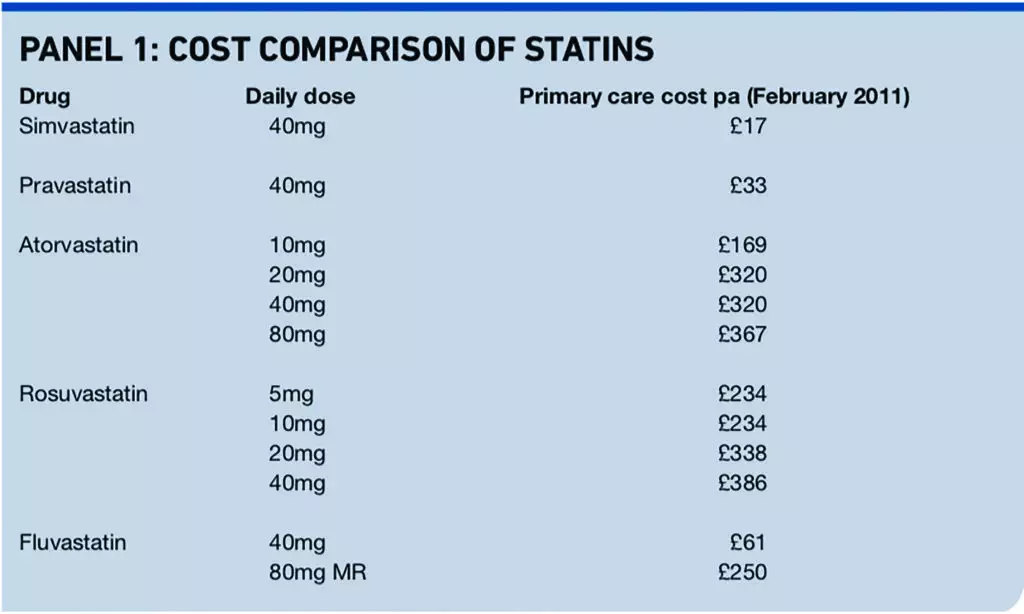The height and width of the screenshot is (614, 1024).
Task: Click the 'Daily dose' column header
Action: pos(300,97)
